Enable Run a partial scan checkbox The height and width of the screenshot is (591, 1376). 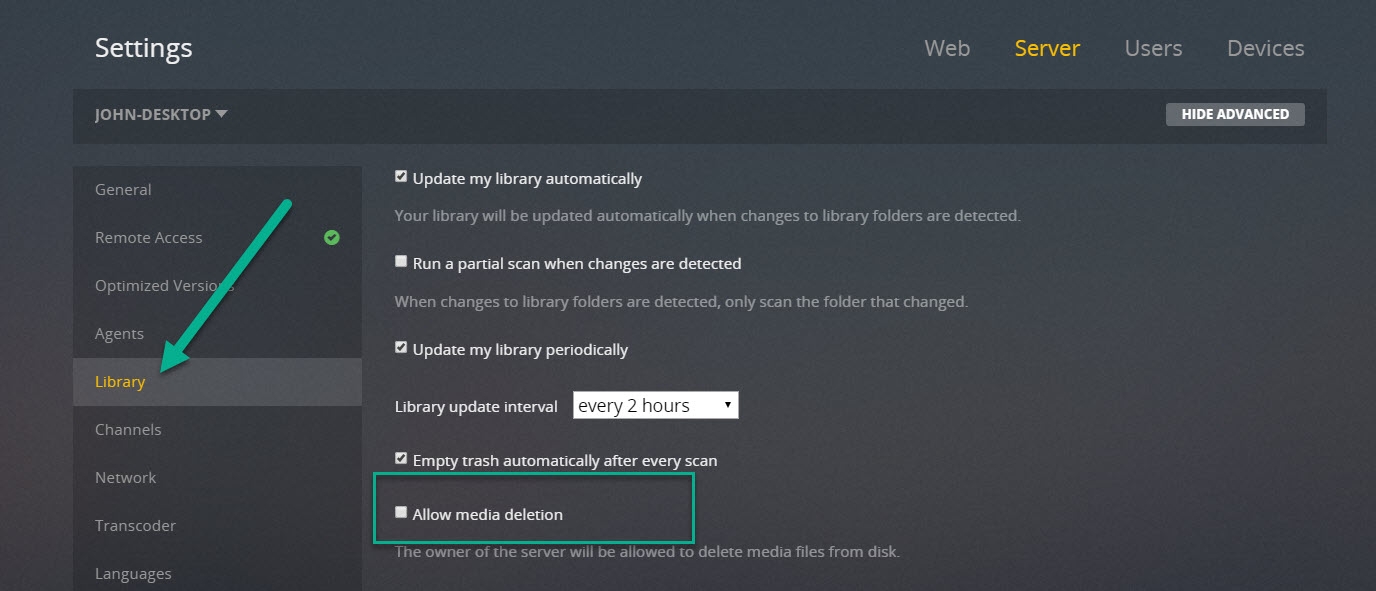(x=401, y=262)
